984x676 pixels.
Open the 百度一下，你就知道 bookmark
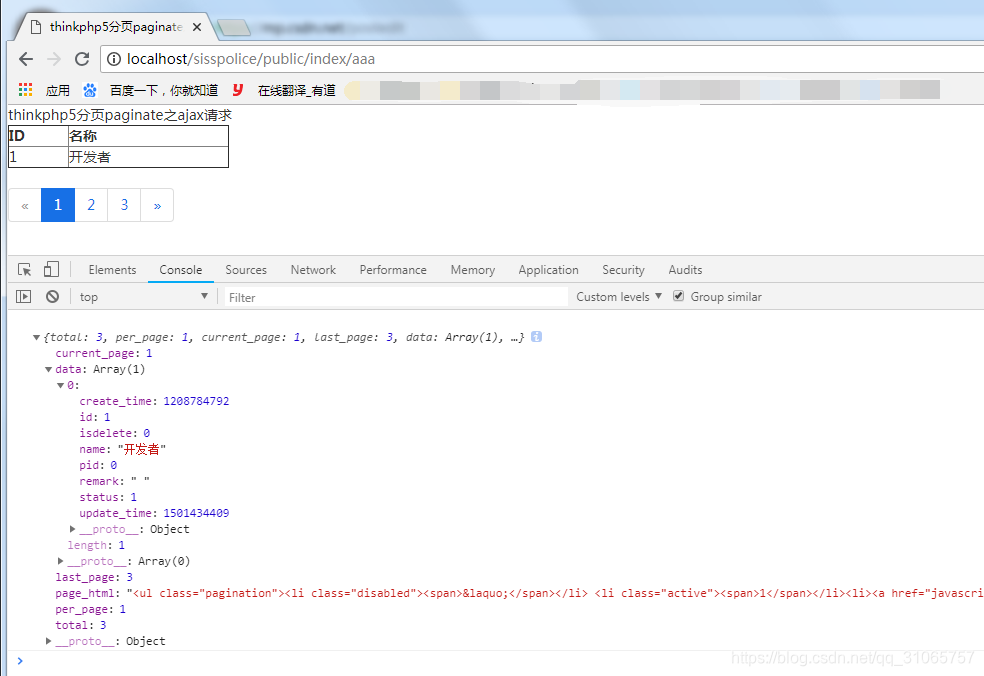(164, 90)
